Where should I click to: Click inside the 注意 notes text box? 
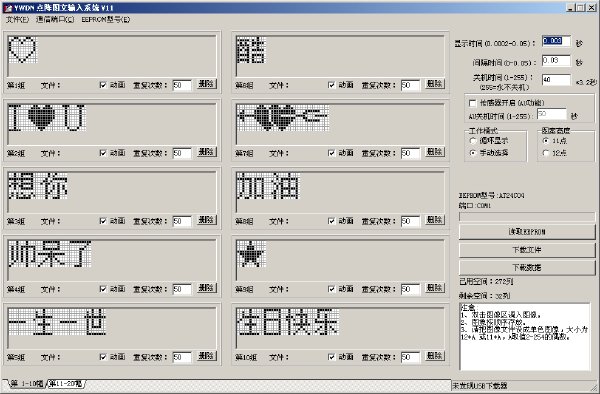tap(525, 337)
